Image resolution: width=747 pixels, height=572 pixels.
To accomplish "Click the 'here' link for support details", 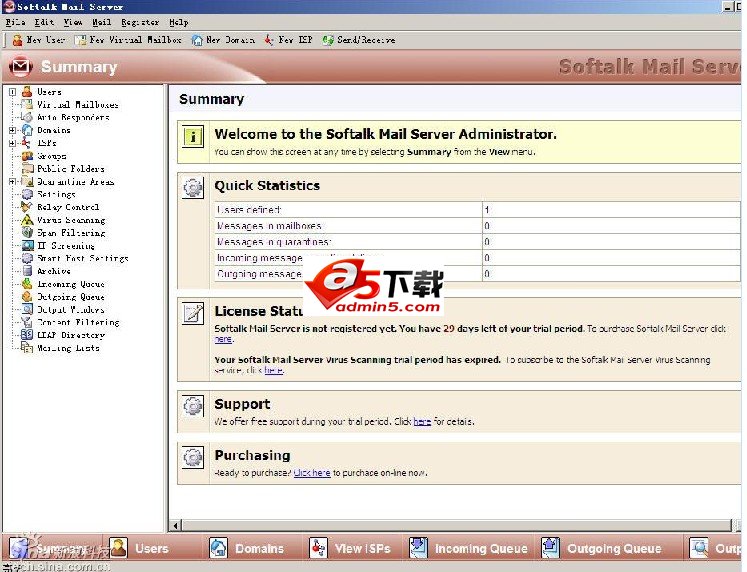I will point(422,421).
